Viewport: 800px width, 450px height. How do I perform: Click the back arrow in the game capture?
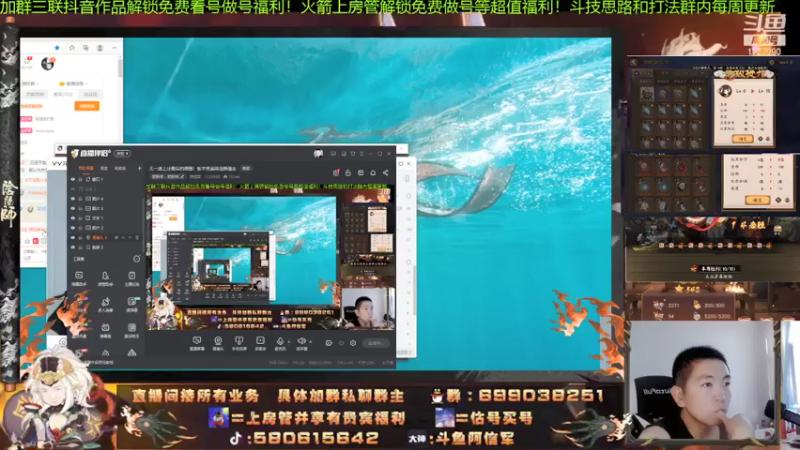634,62
